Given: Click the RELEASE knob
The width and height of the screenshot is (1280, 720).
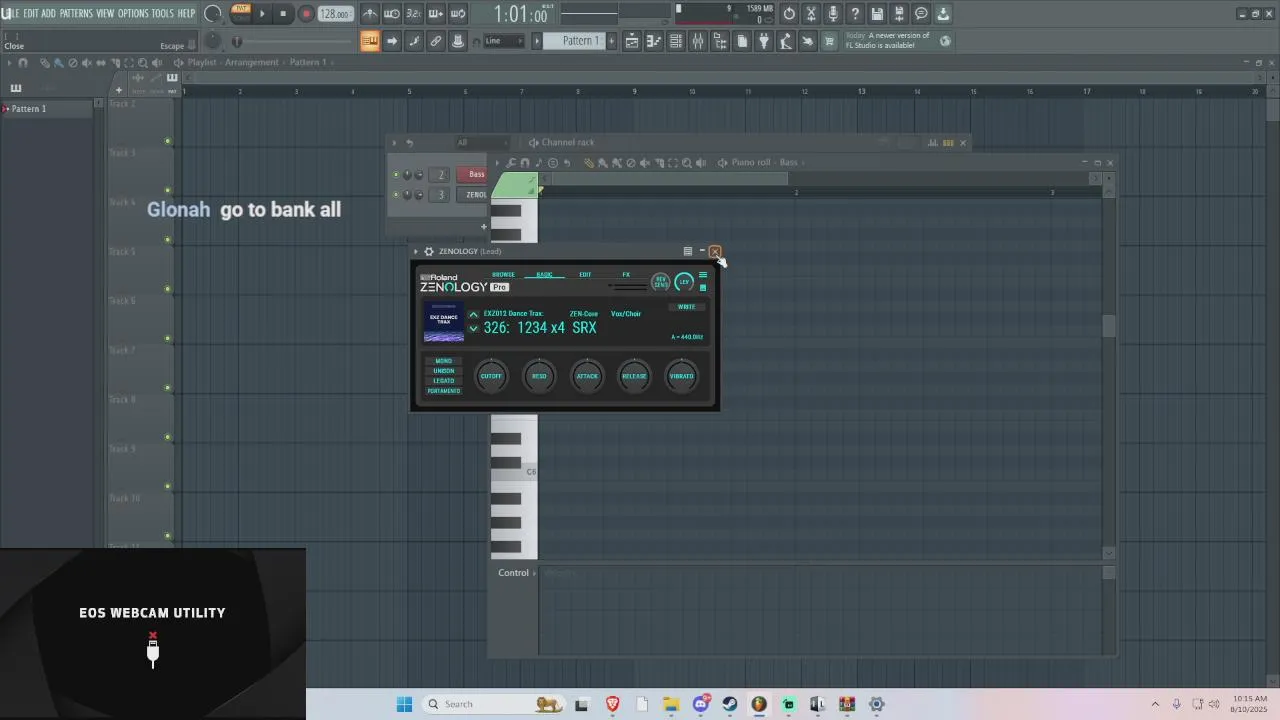Looking at the screenshot, I should (634, 376).
